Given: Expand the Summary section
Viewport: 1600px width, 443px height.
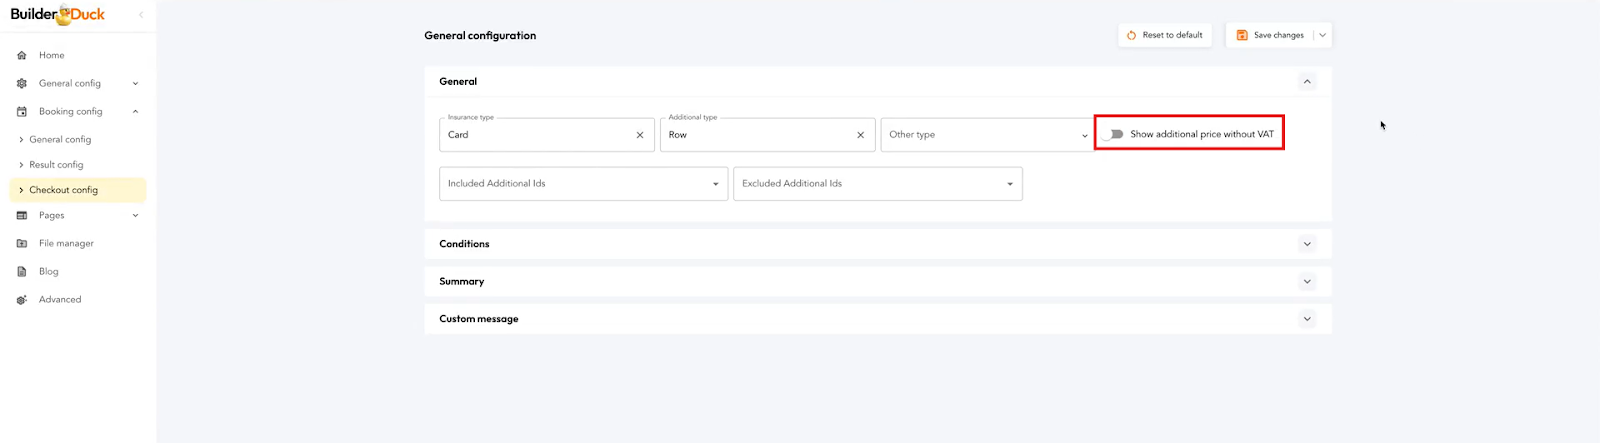Looking at the screenshot, I should click(1306, 282).
